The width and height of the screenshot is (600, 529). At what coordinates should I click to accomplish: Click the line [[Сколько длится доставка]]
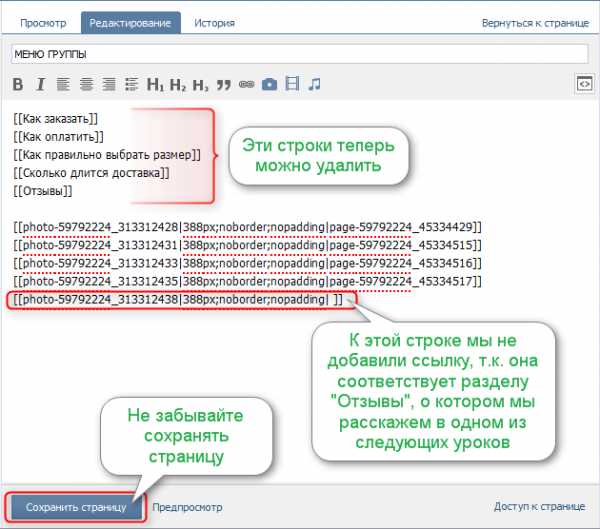pyautogui.click(x=91, y=173)
